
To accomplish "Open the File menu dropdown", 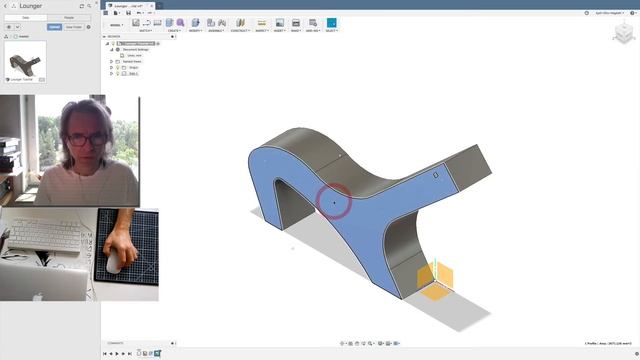I will tap(116, 13).
